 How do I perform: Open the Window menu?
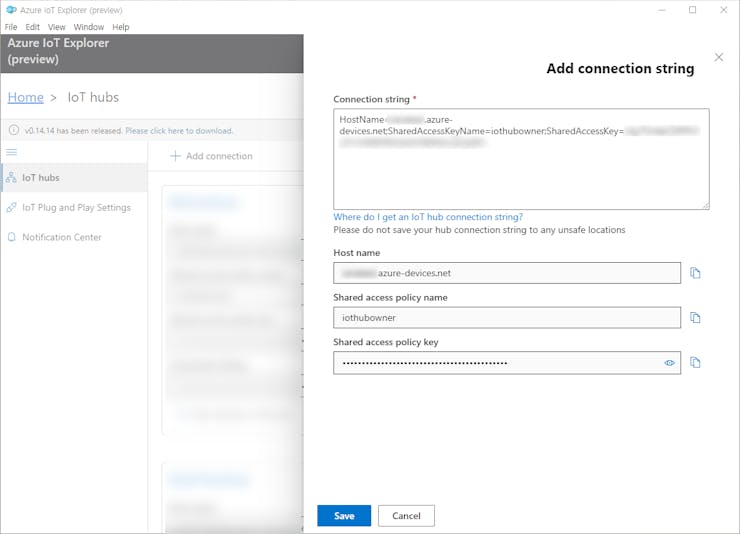(x=89, y=27)
